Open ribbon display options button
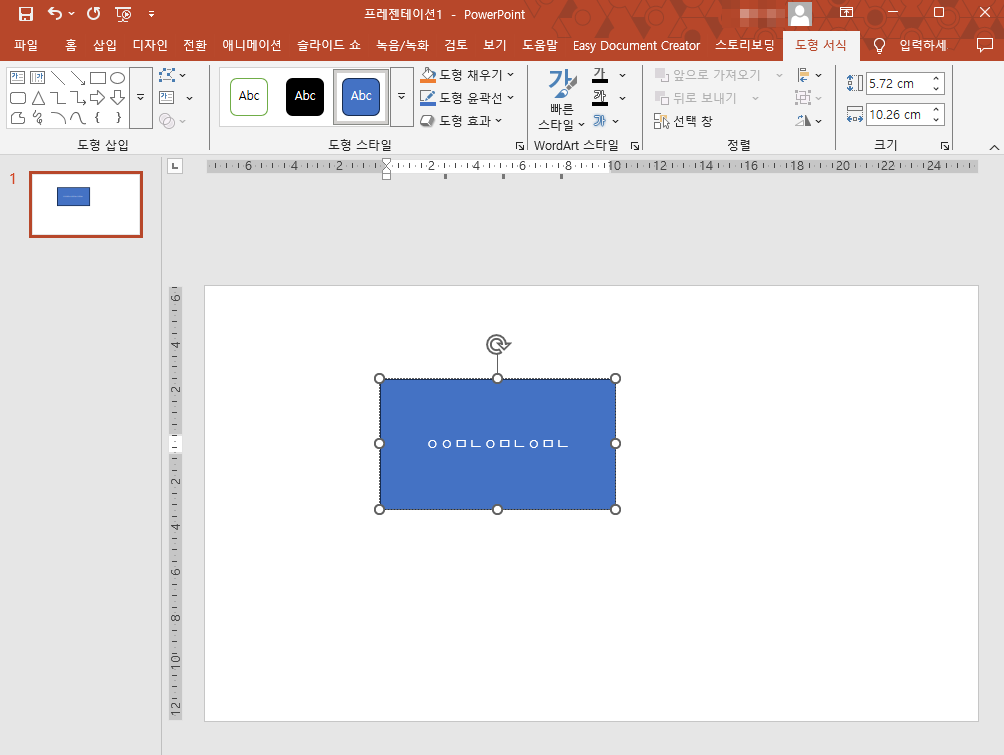This screenshot has height=755, width=1004. coord(846,12)
